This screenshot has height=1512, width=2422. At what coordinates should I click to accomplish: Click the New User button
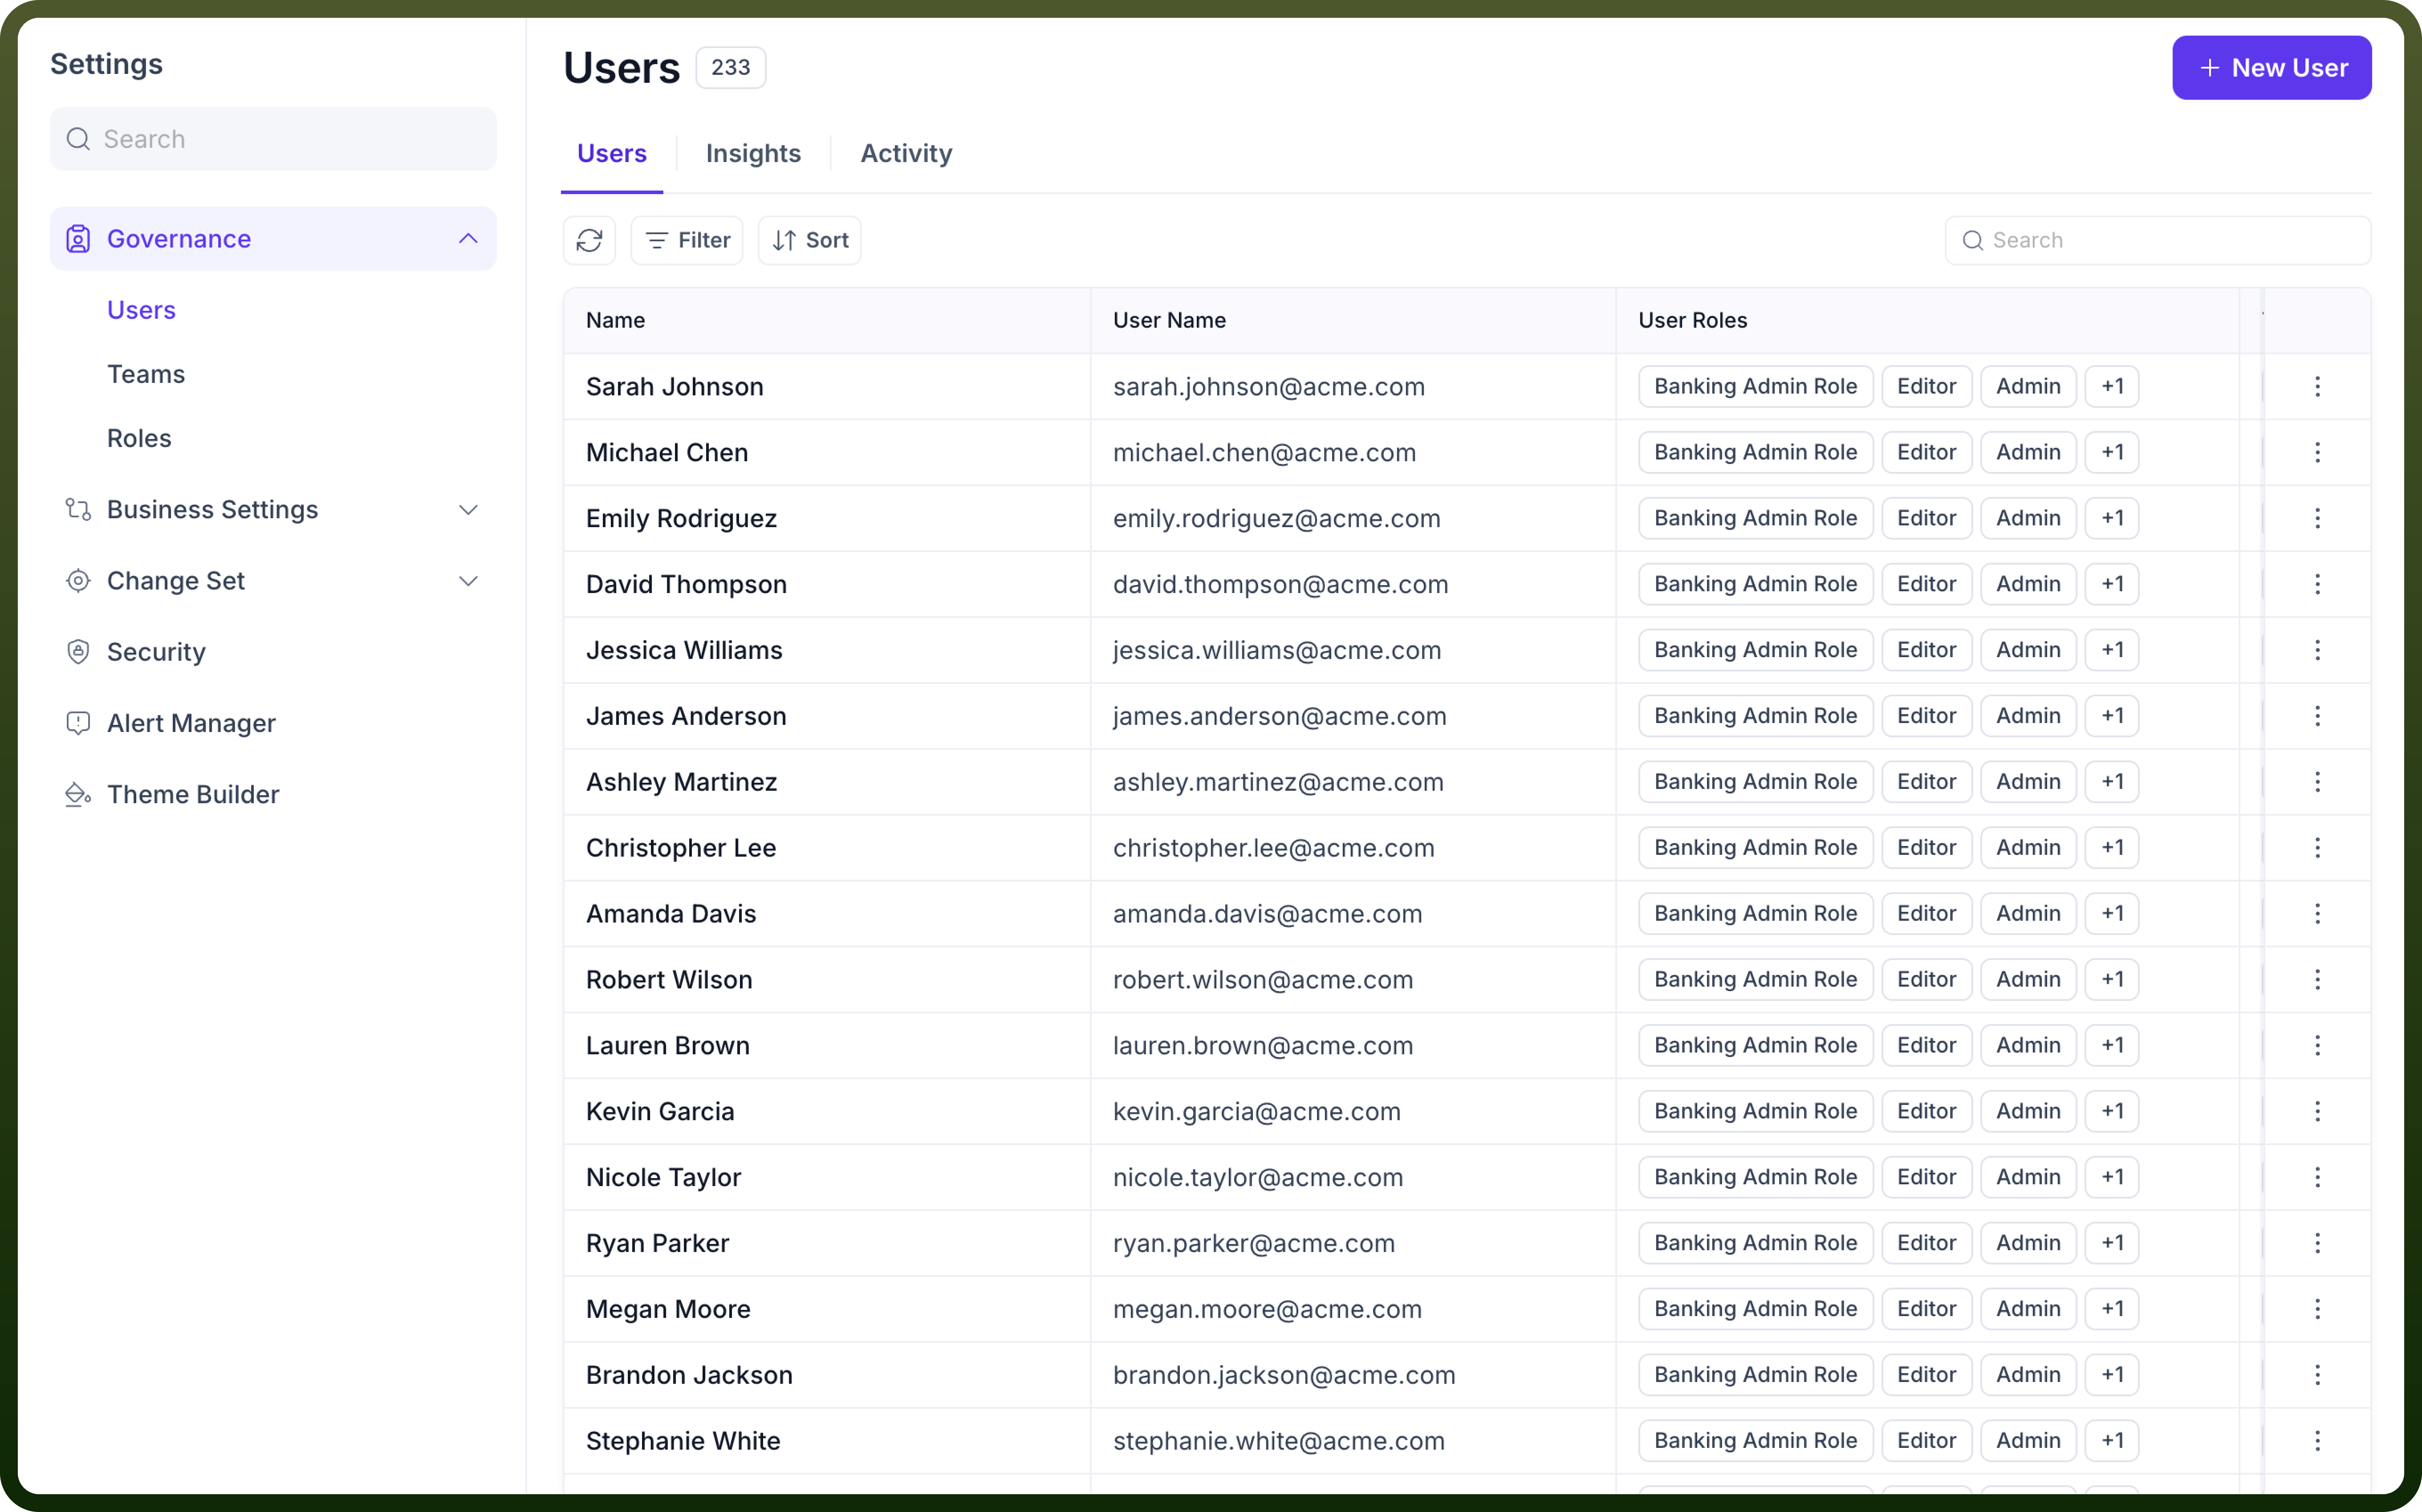2271,68
